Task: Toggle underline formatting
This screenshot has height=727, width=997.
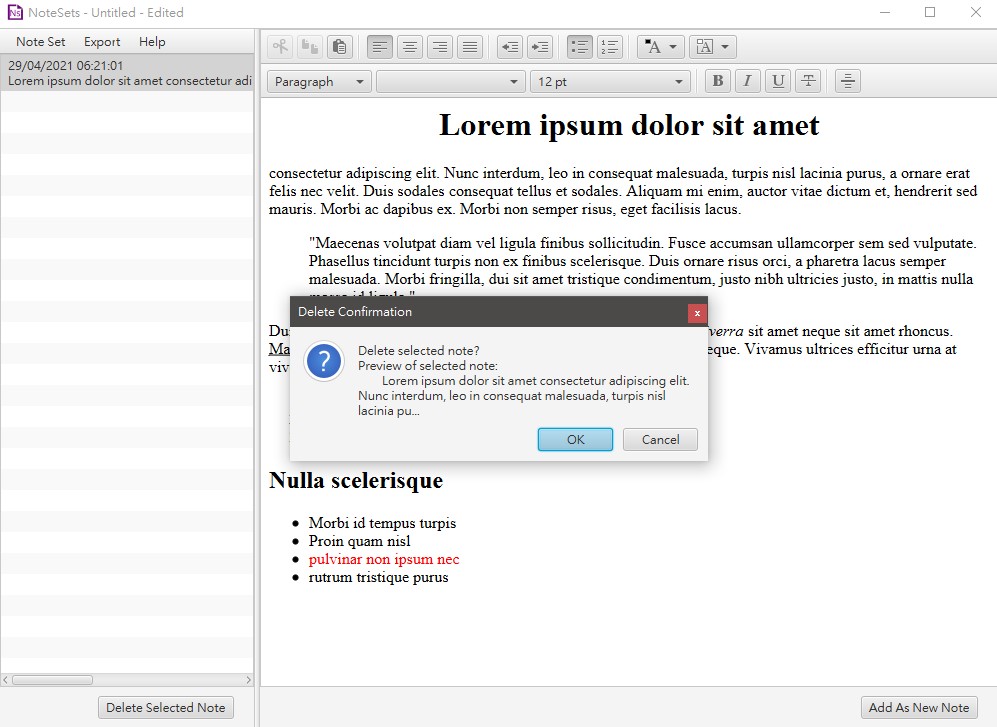Action: 778,82
